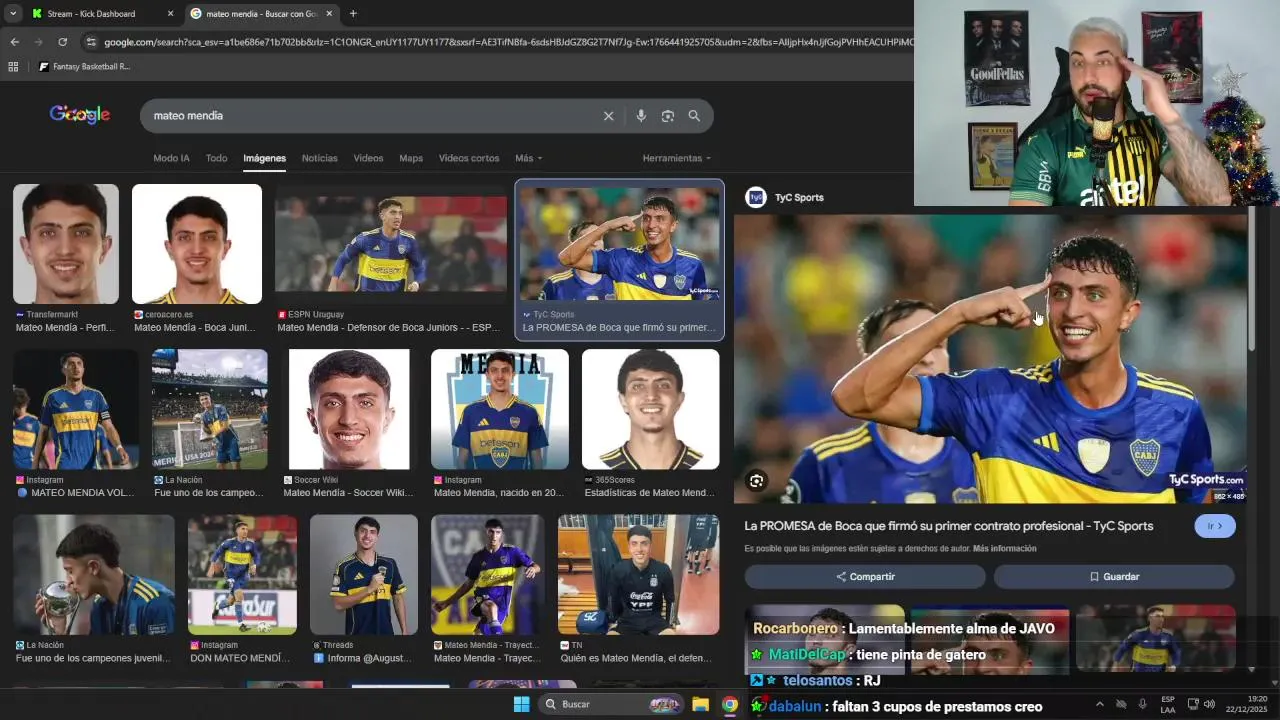Click the TyC Sports logo in the preview panel

point(756,197)
